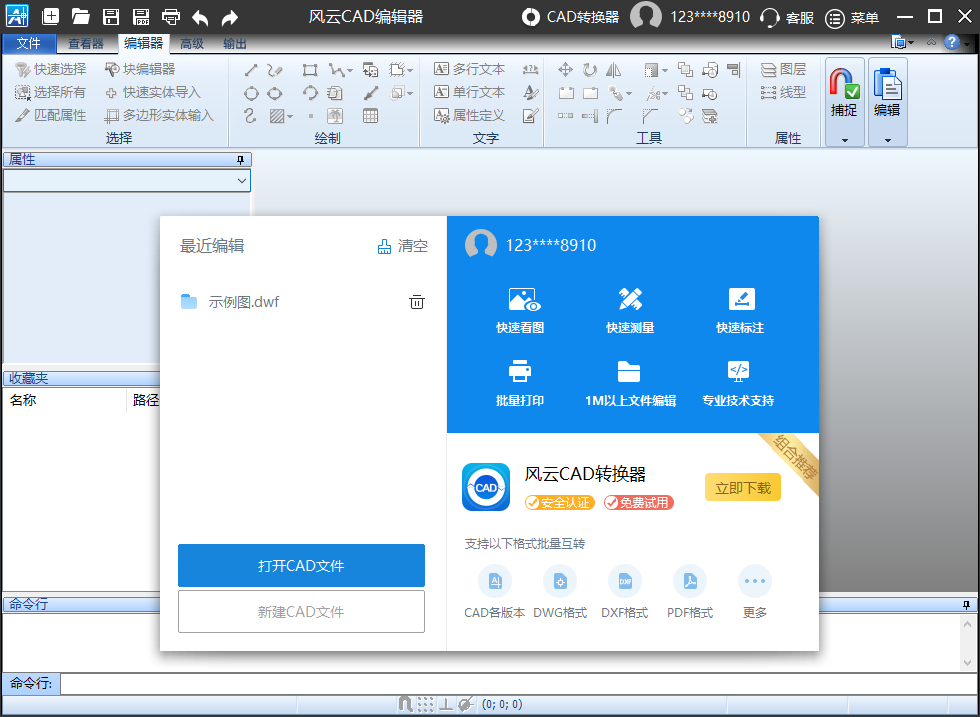Open dropdown beside top-right ribbon window icon
The image size is (980, 717).
911,43
